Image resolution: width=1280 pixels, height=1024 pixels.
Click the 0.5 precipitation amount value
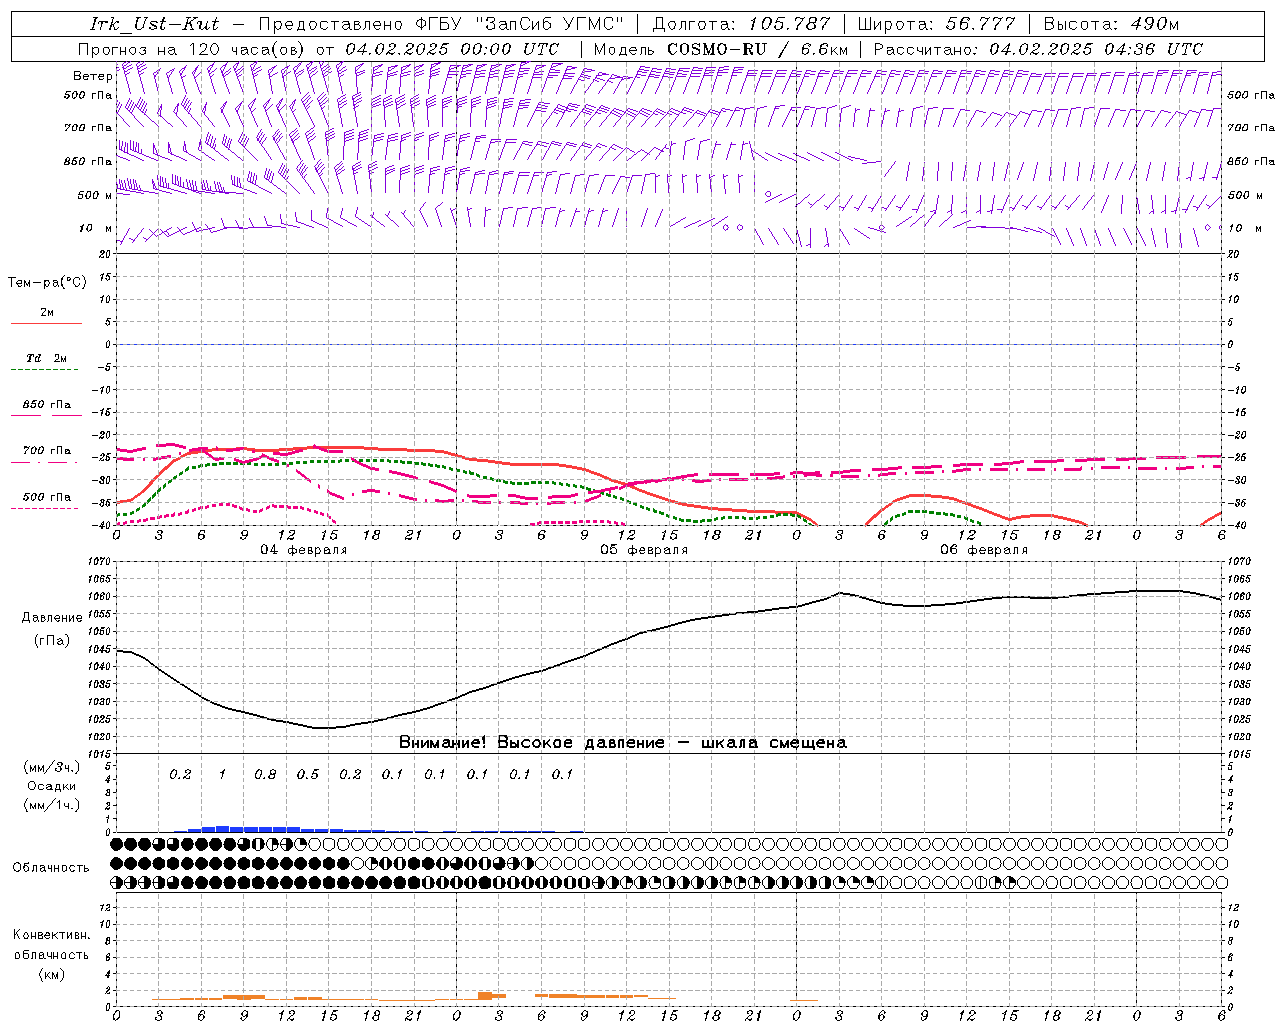tap(308, 775)
